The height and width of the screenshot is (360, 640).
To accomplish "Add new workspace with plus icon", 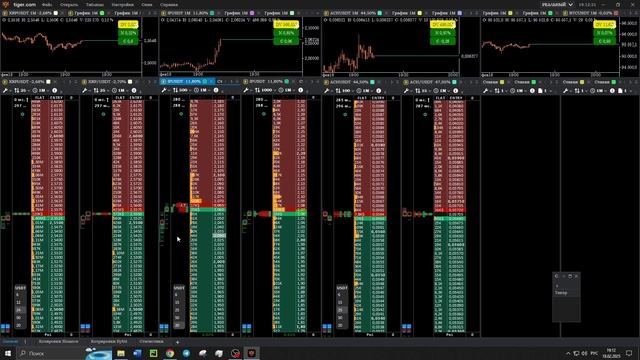I will (x=177, y=342).
